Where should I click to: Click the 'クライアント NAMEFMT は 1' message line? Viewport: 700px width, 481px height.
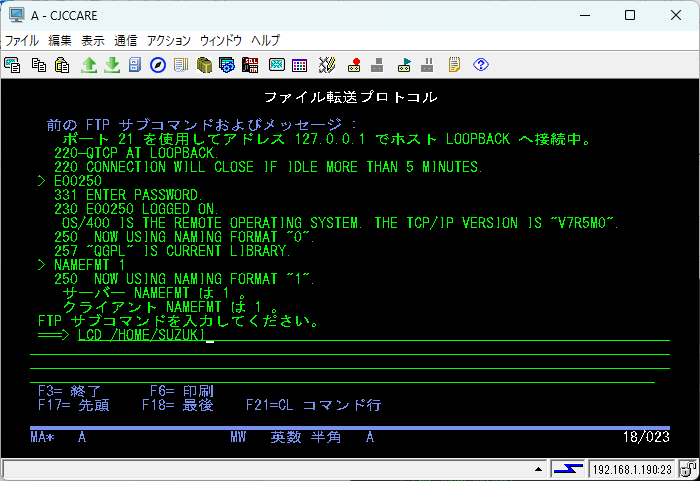170,307
